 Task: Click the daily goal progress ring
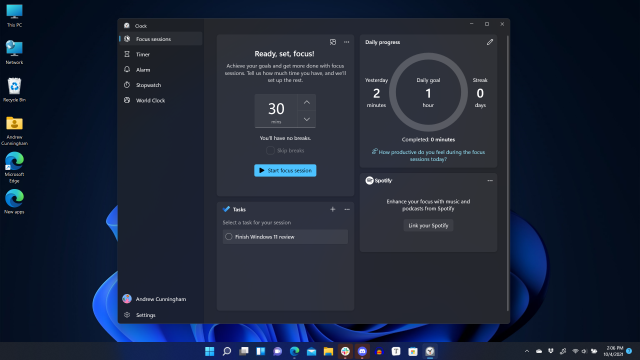(428, 92)
